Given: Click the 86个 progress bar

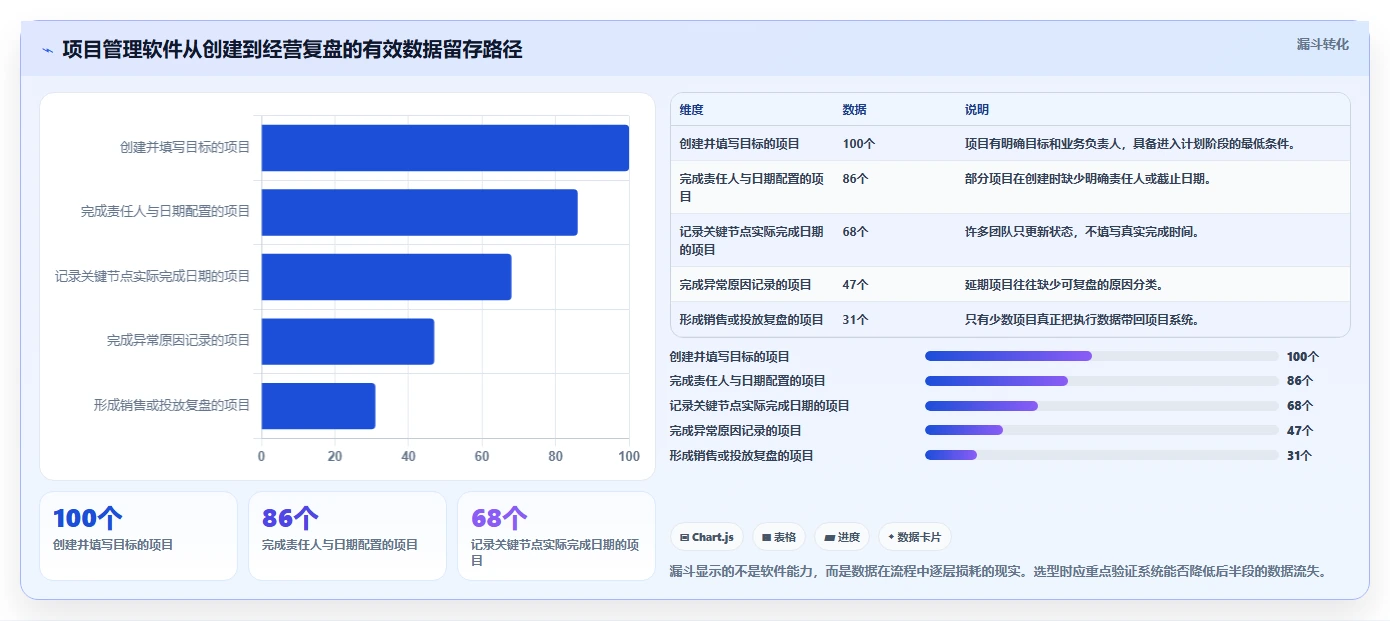Looking at the screenshot, I should click(x=1102, y=381).
